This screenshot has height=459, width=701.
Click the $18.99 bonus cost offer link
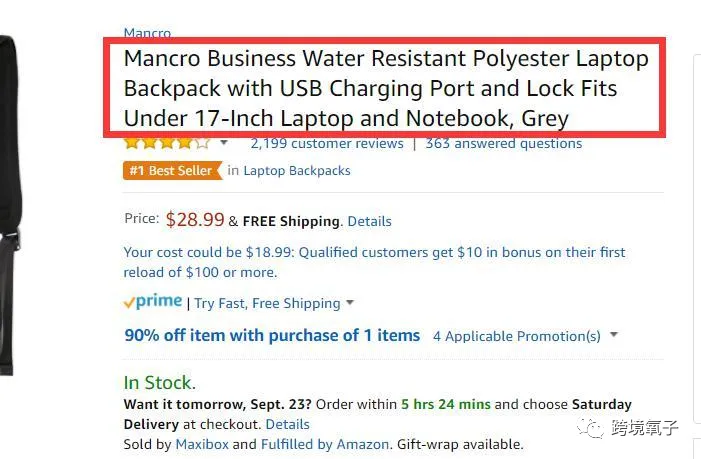[374, 262]
